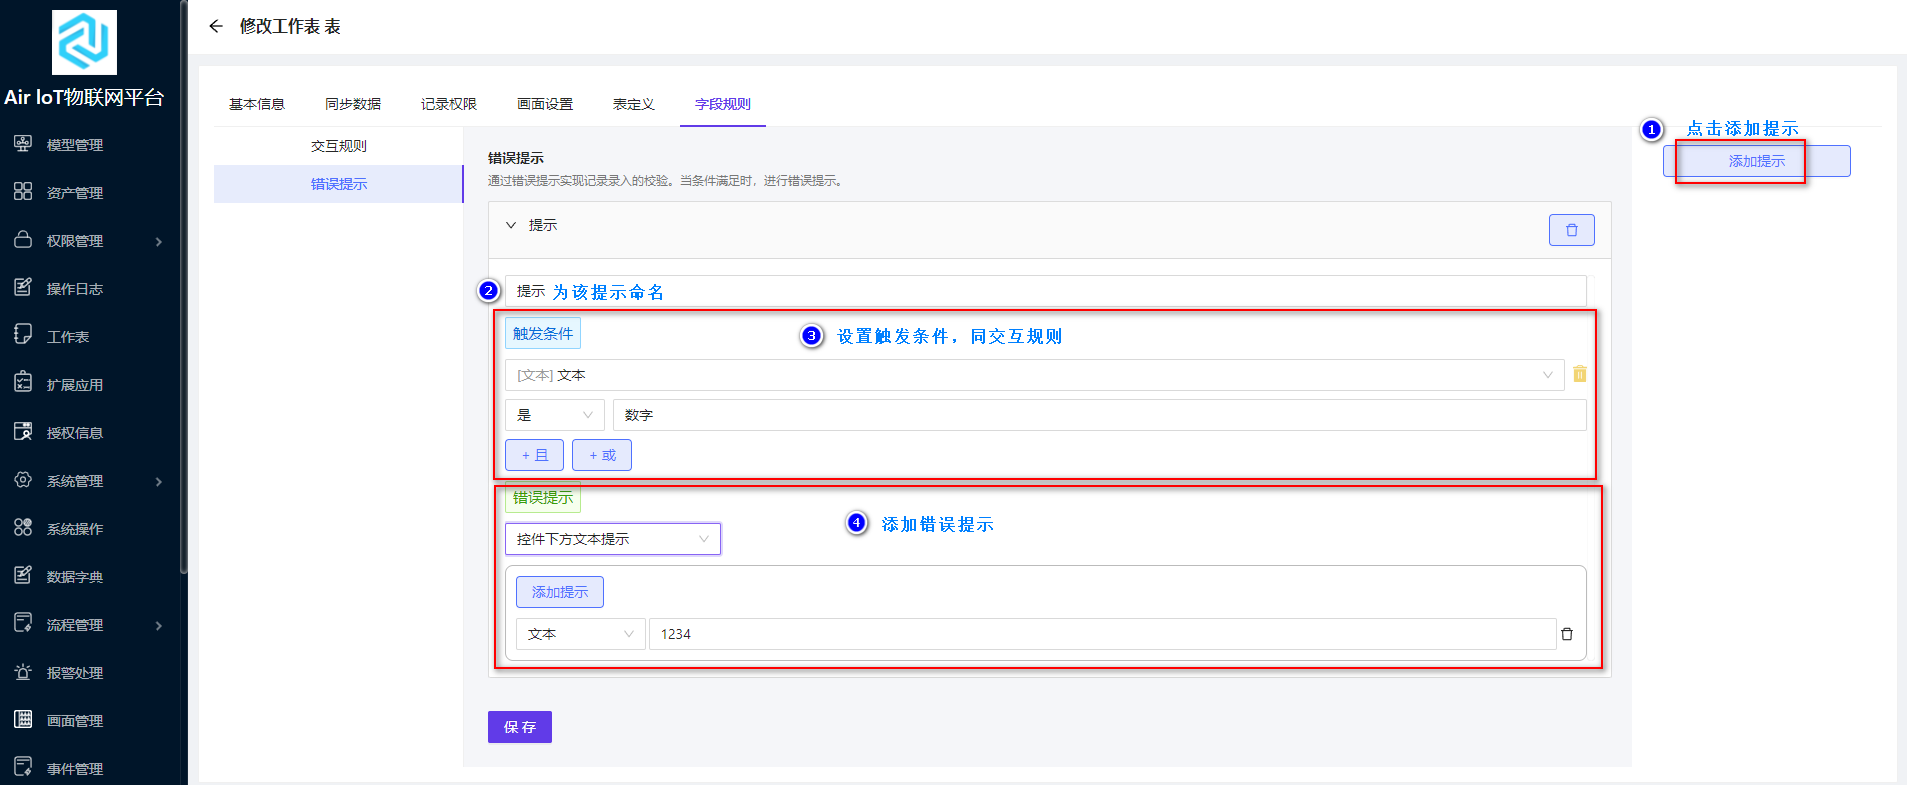This screenshot has height=785, width=1907.
Task: Remove the 1234 prompt row with trash icon
Action: (1567, 634)
